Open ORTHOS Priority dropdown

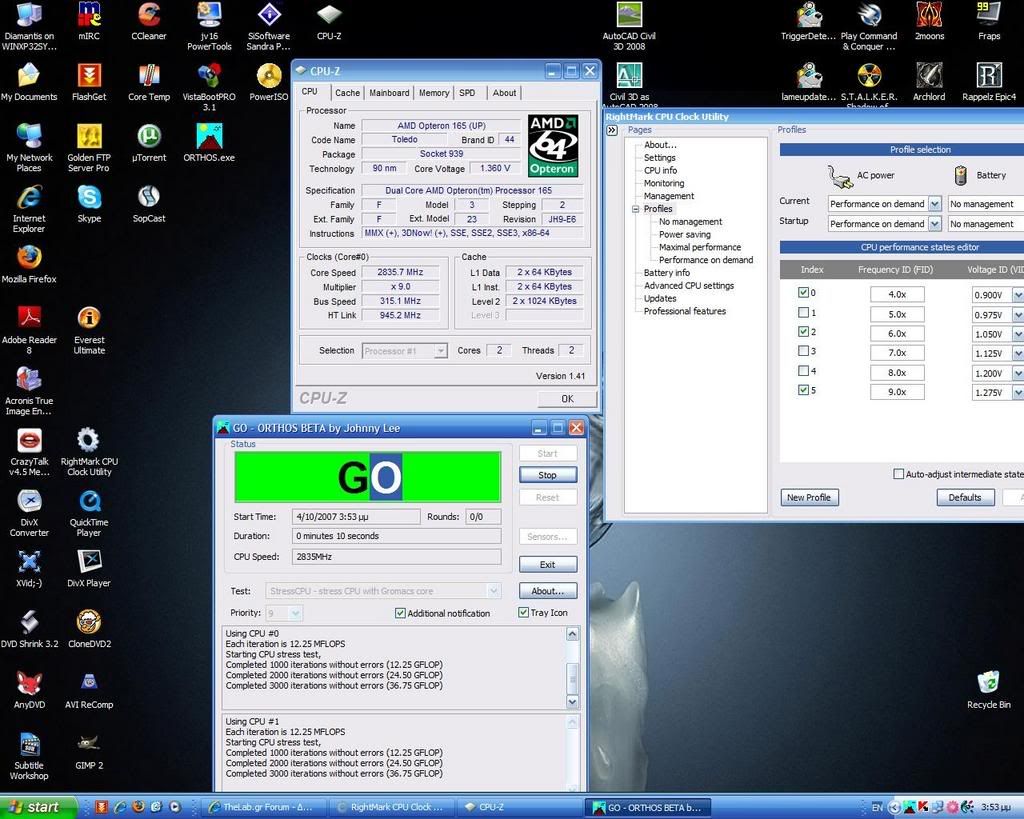(296, 613)
